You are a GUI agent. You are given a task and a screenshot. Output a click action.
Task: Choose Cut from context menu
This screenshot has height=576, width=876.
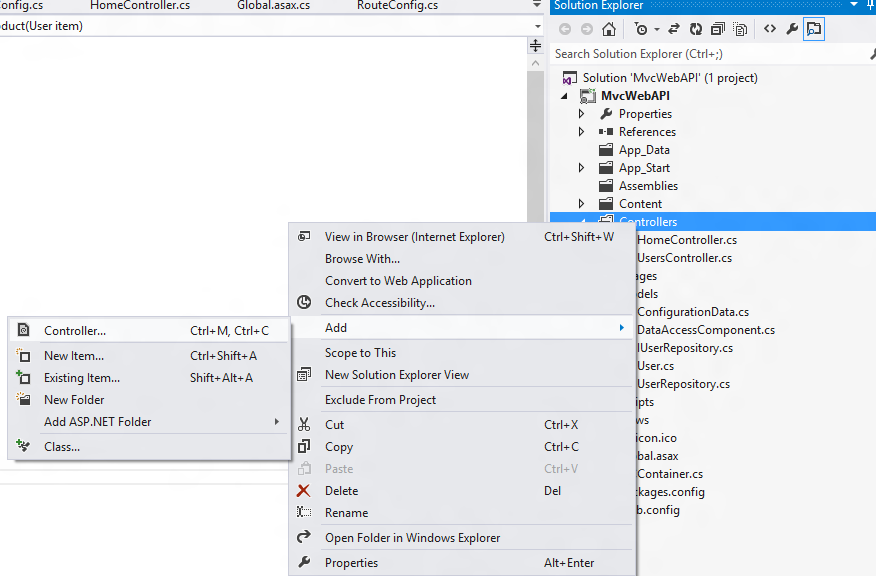462,425
